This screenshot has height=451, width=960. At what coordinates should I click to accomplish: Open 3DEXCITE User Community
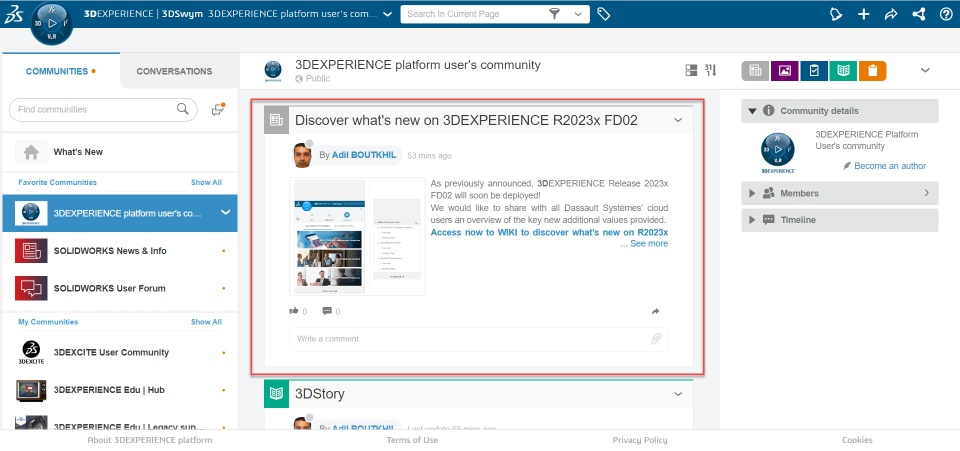point(120,352)
